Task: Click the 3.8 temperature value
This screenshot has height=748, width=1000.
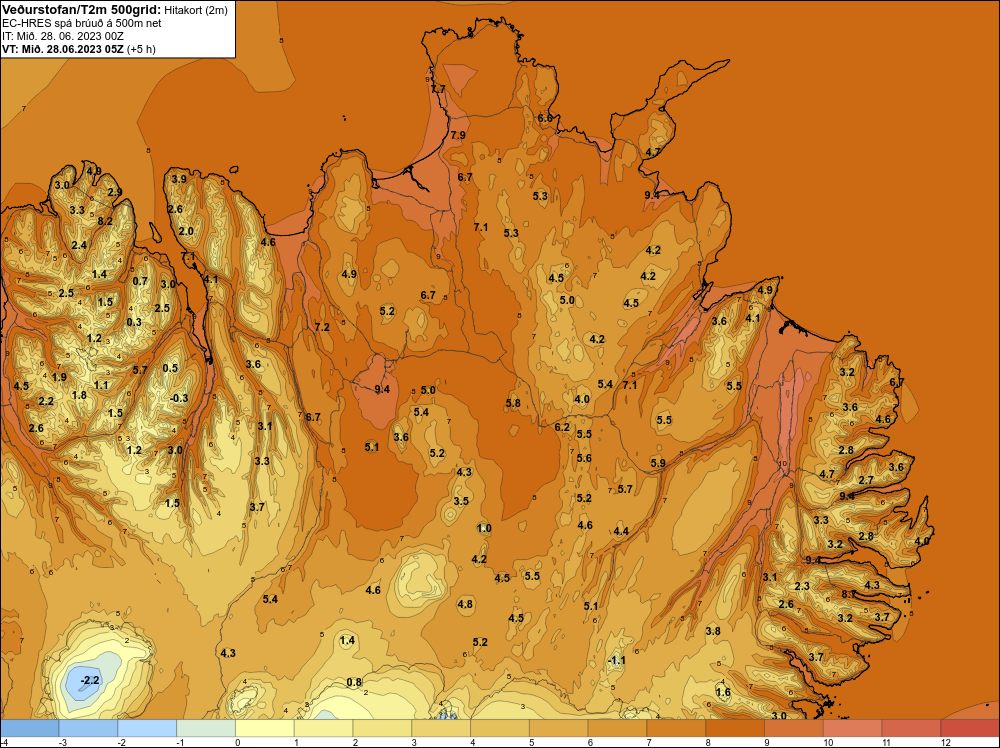Action: click(713, 631)
